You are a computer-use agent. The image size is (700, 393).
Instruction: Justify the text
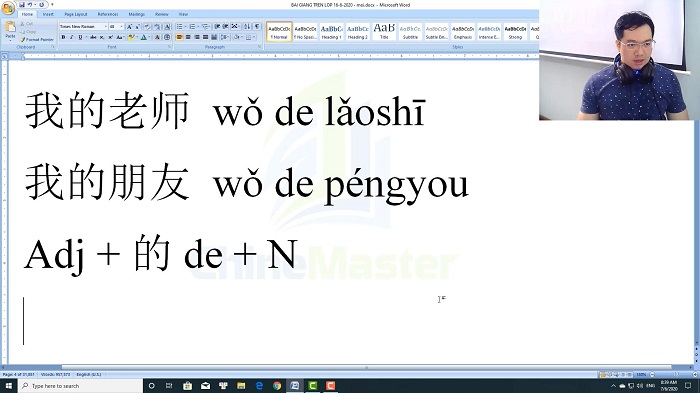(205, 38)
